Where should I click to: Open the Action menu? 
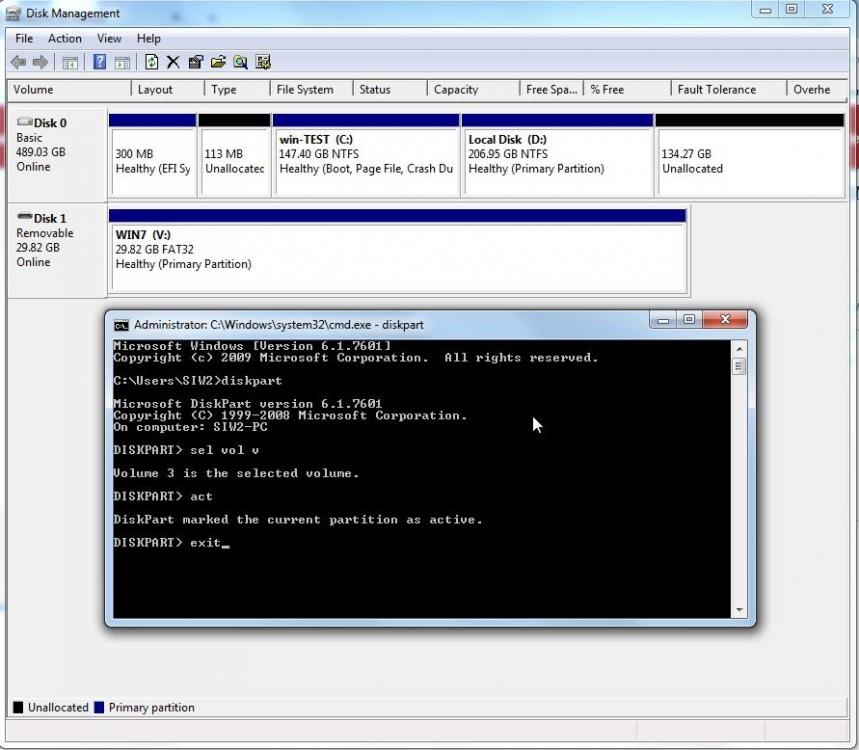[x=65, y=38]
